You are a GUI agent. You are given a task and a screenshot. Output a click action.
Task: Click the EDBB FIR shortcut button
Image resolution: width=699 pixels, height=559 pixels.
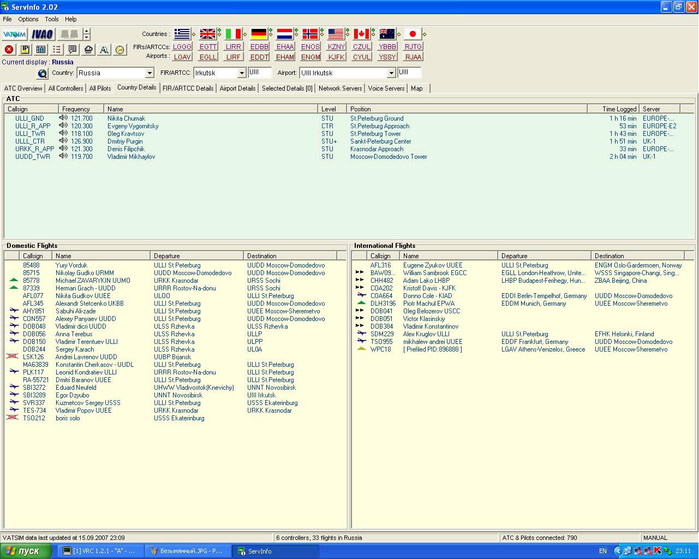click(x=259, y=47)
